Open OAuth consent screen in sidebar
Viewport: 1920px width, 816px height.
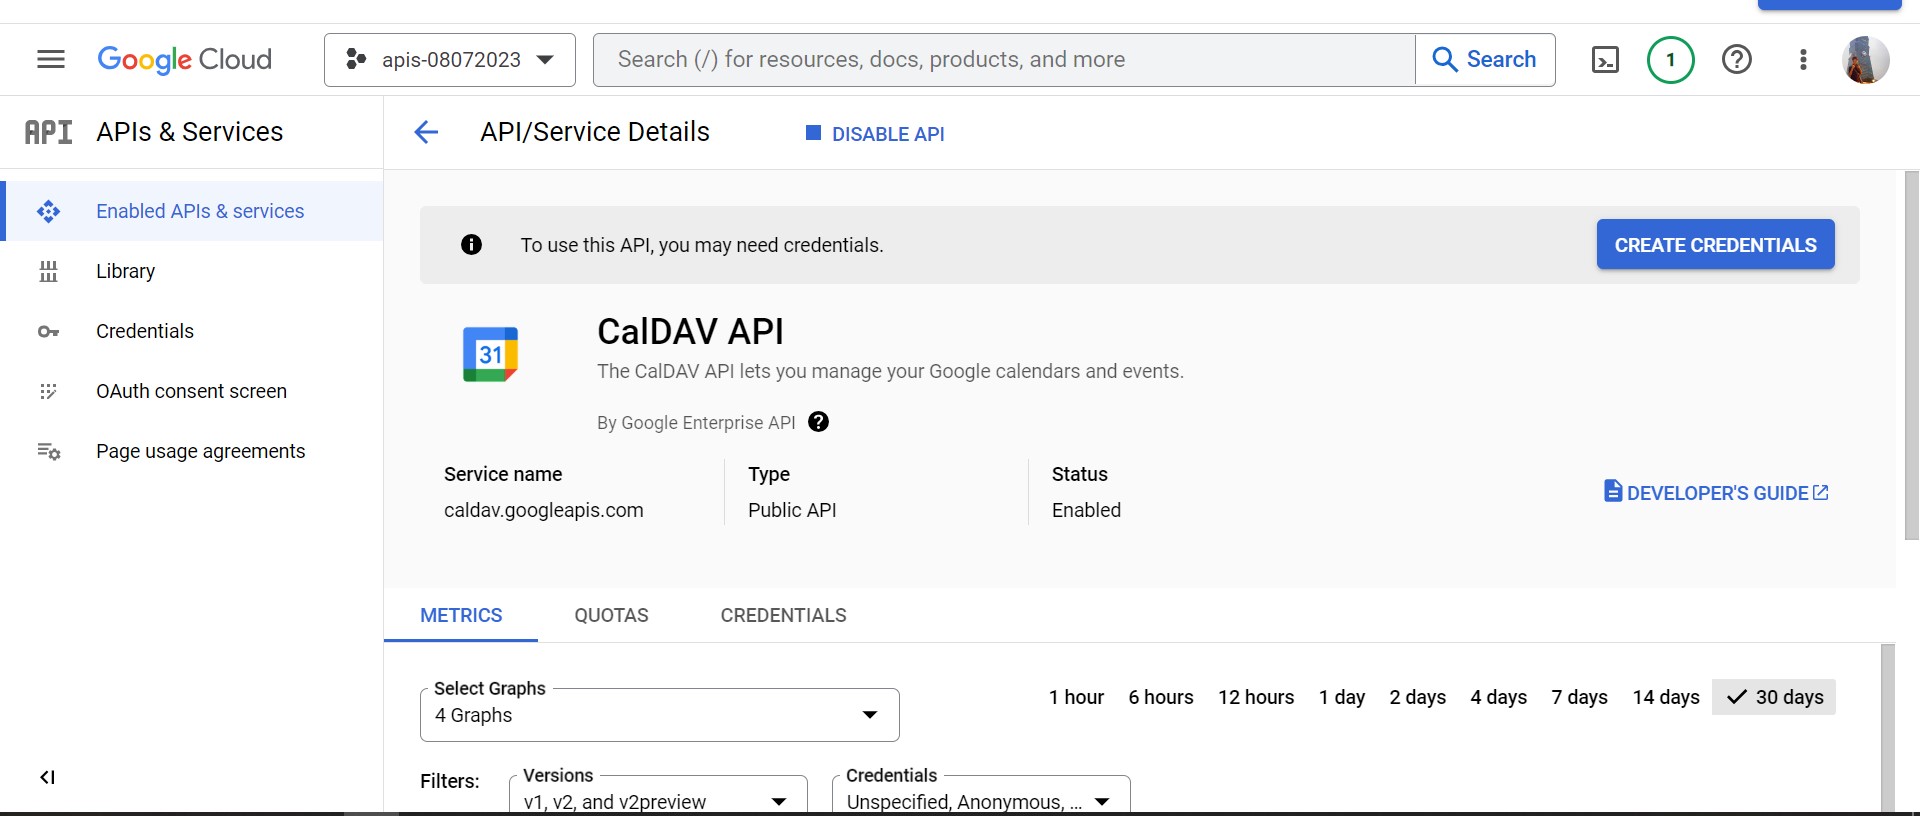pyautogui.click(x=191, y=391)
